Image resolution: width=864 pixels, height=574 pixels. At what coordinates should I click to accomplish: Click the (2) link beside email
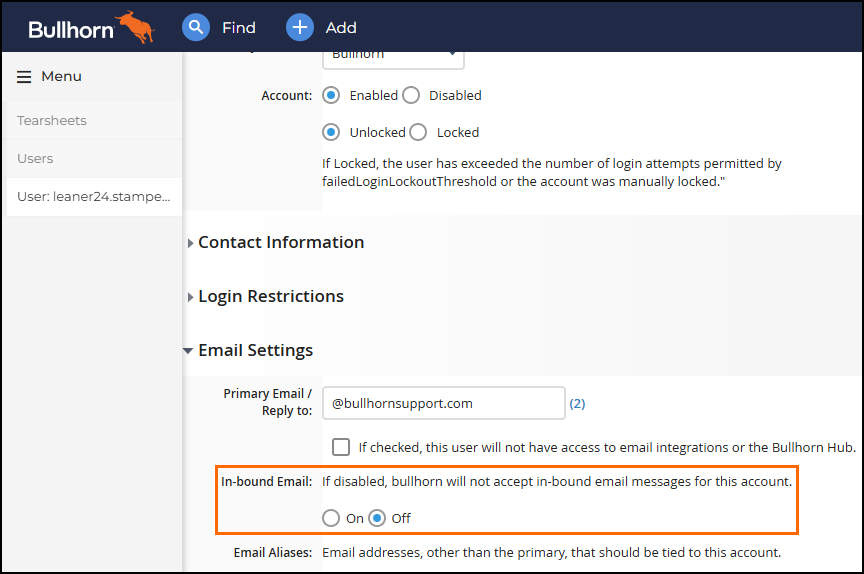coord(577,404)
